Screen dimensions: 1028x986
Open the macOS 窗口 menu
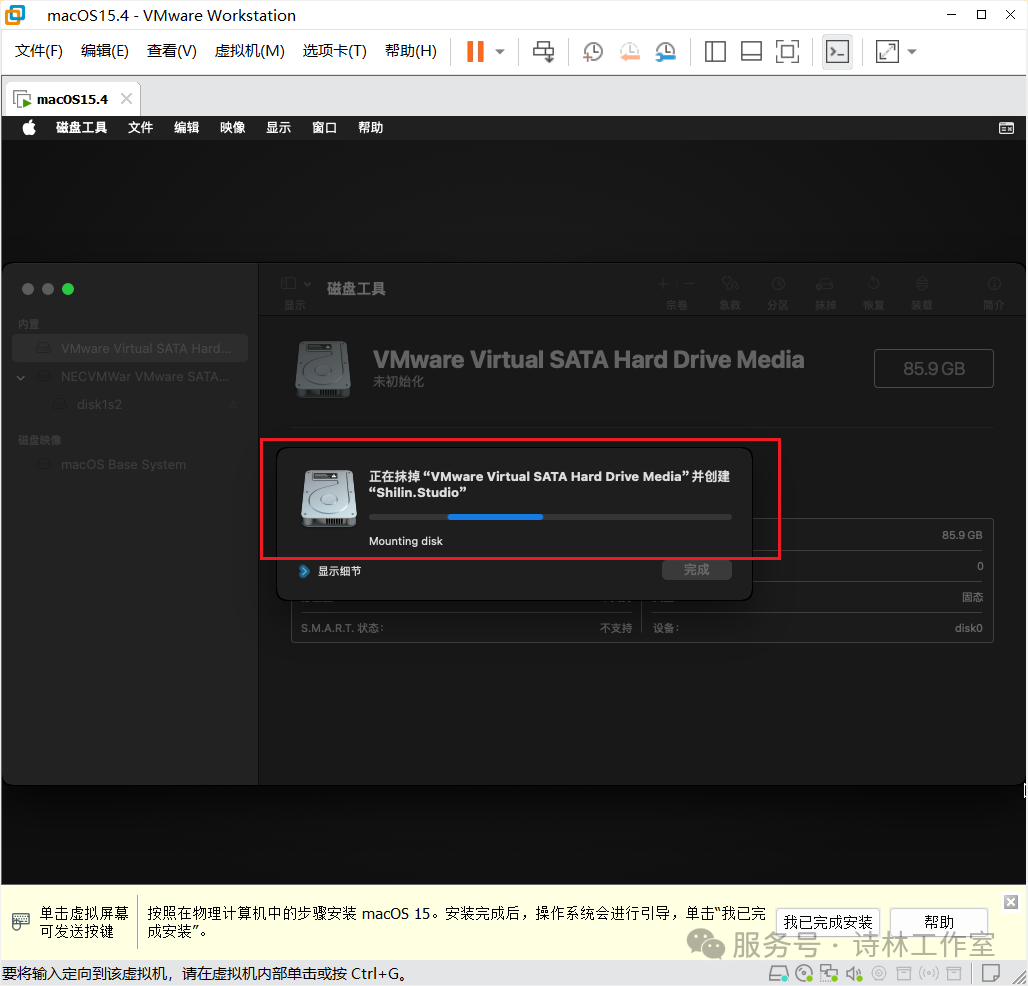point(325,128)
